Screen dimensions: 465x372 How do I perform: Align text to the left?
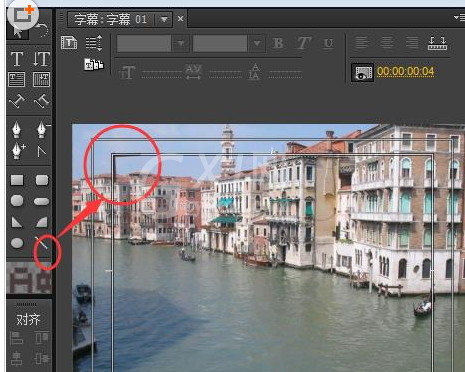pos(362,43)
